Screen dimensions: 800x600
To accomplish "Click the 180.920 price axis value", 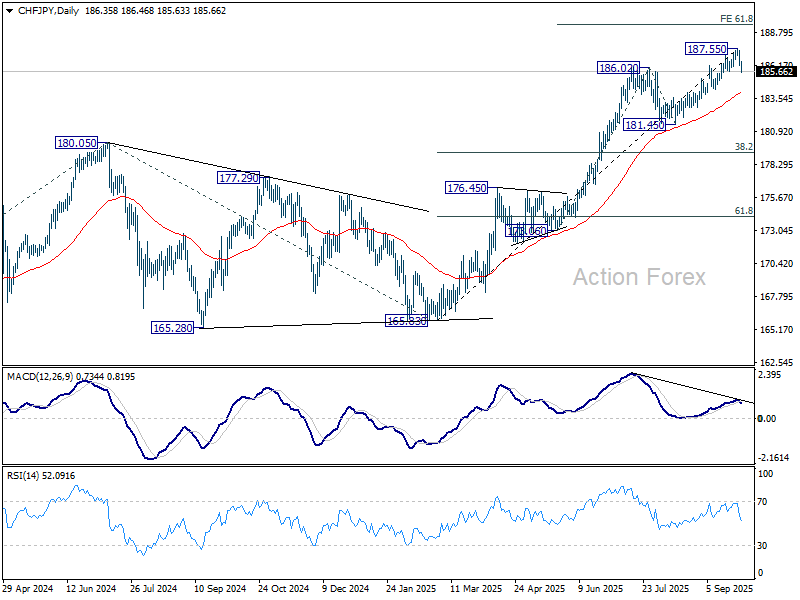I will tap(777, 132).
